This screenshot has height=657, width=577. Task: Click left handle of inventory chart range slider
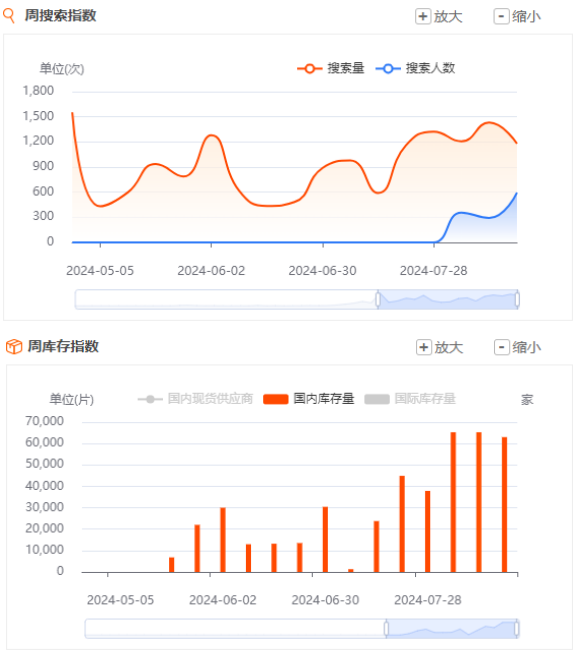(x=386, y=629)
